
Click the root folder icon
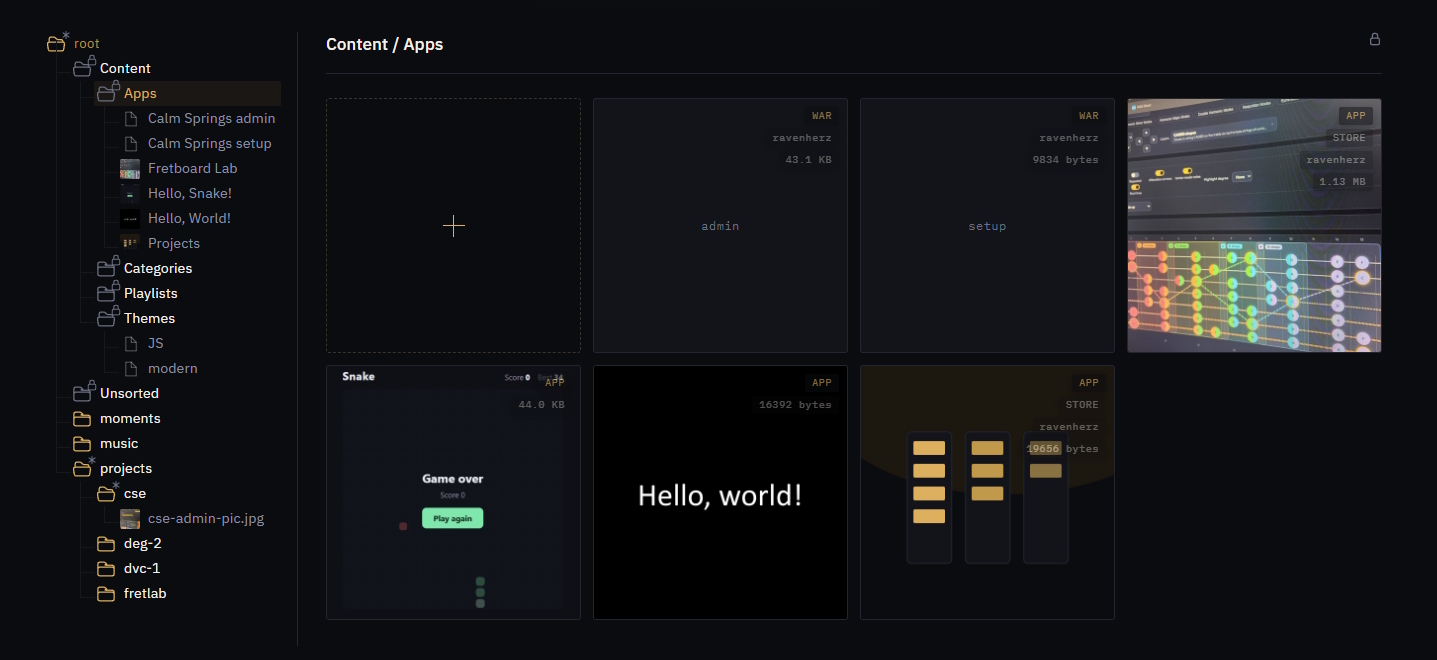(x=57, y=43)
